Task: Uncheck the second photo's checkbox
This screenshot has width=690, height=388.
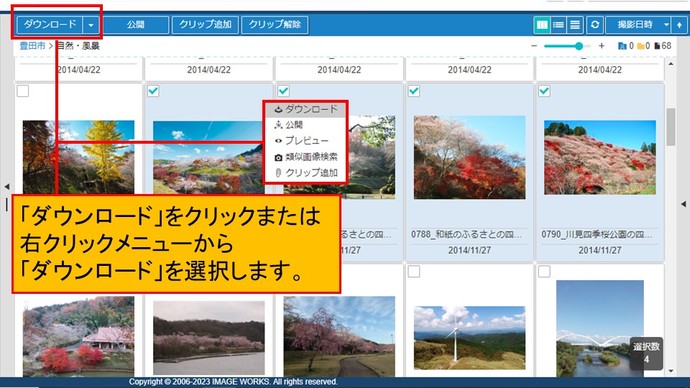Action: [153, 91]
